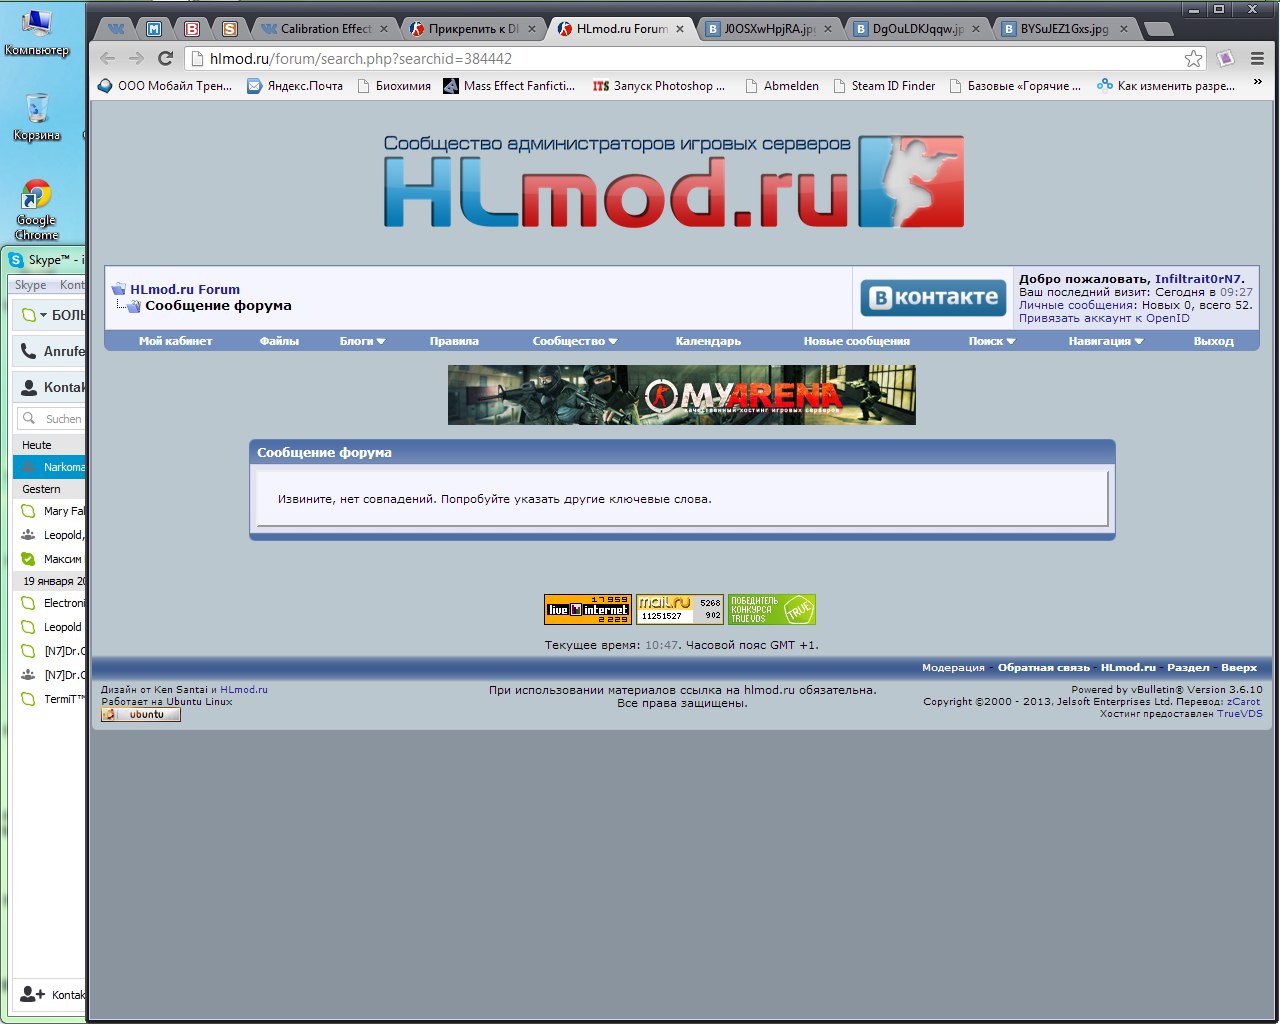Bookmark this page with the star icon
Image resolution: width=1280 pixels, height=1024 pixels.
pos(1194,59)
